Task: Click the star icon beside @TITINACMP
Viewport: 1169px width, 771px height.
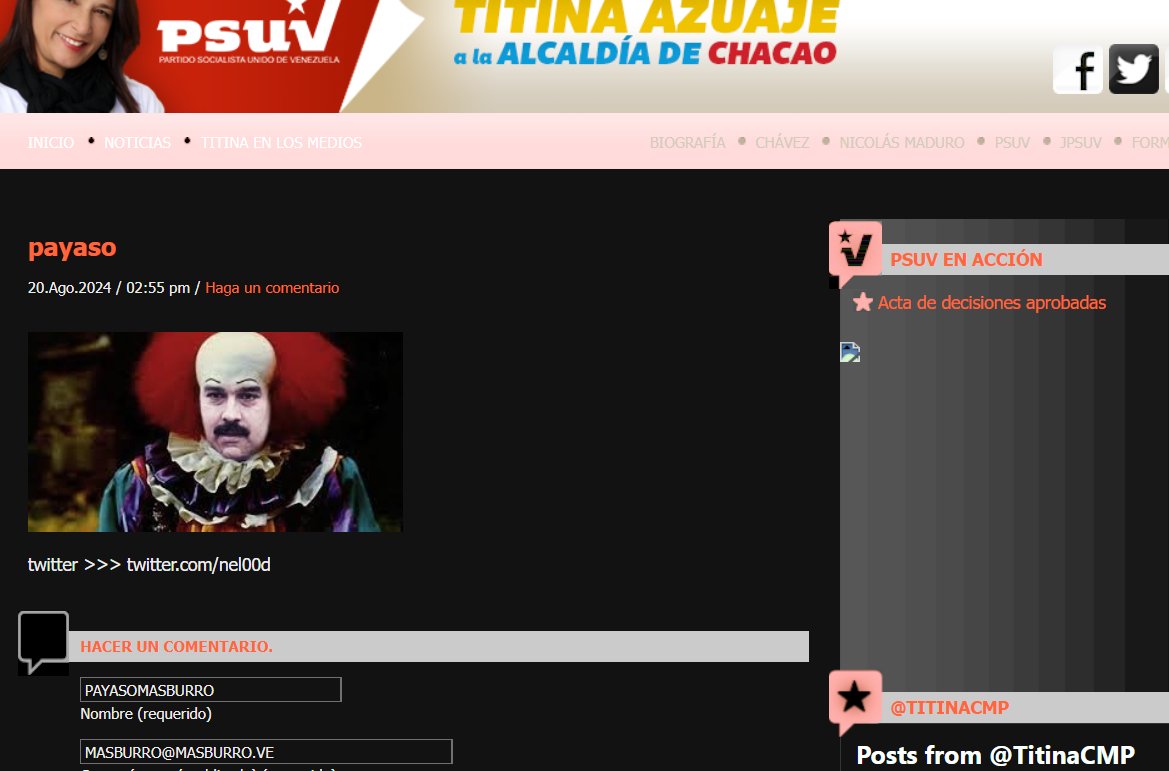Action: [855, 700]
